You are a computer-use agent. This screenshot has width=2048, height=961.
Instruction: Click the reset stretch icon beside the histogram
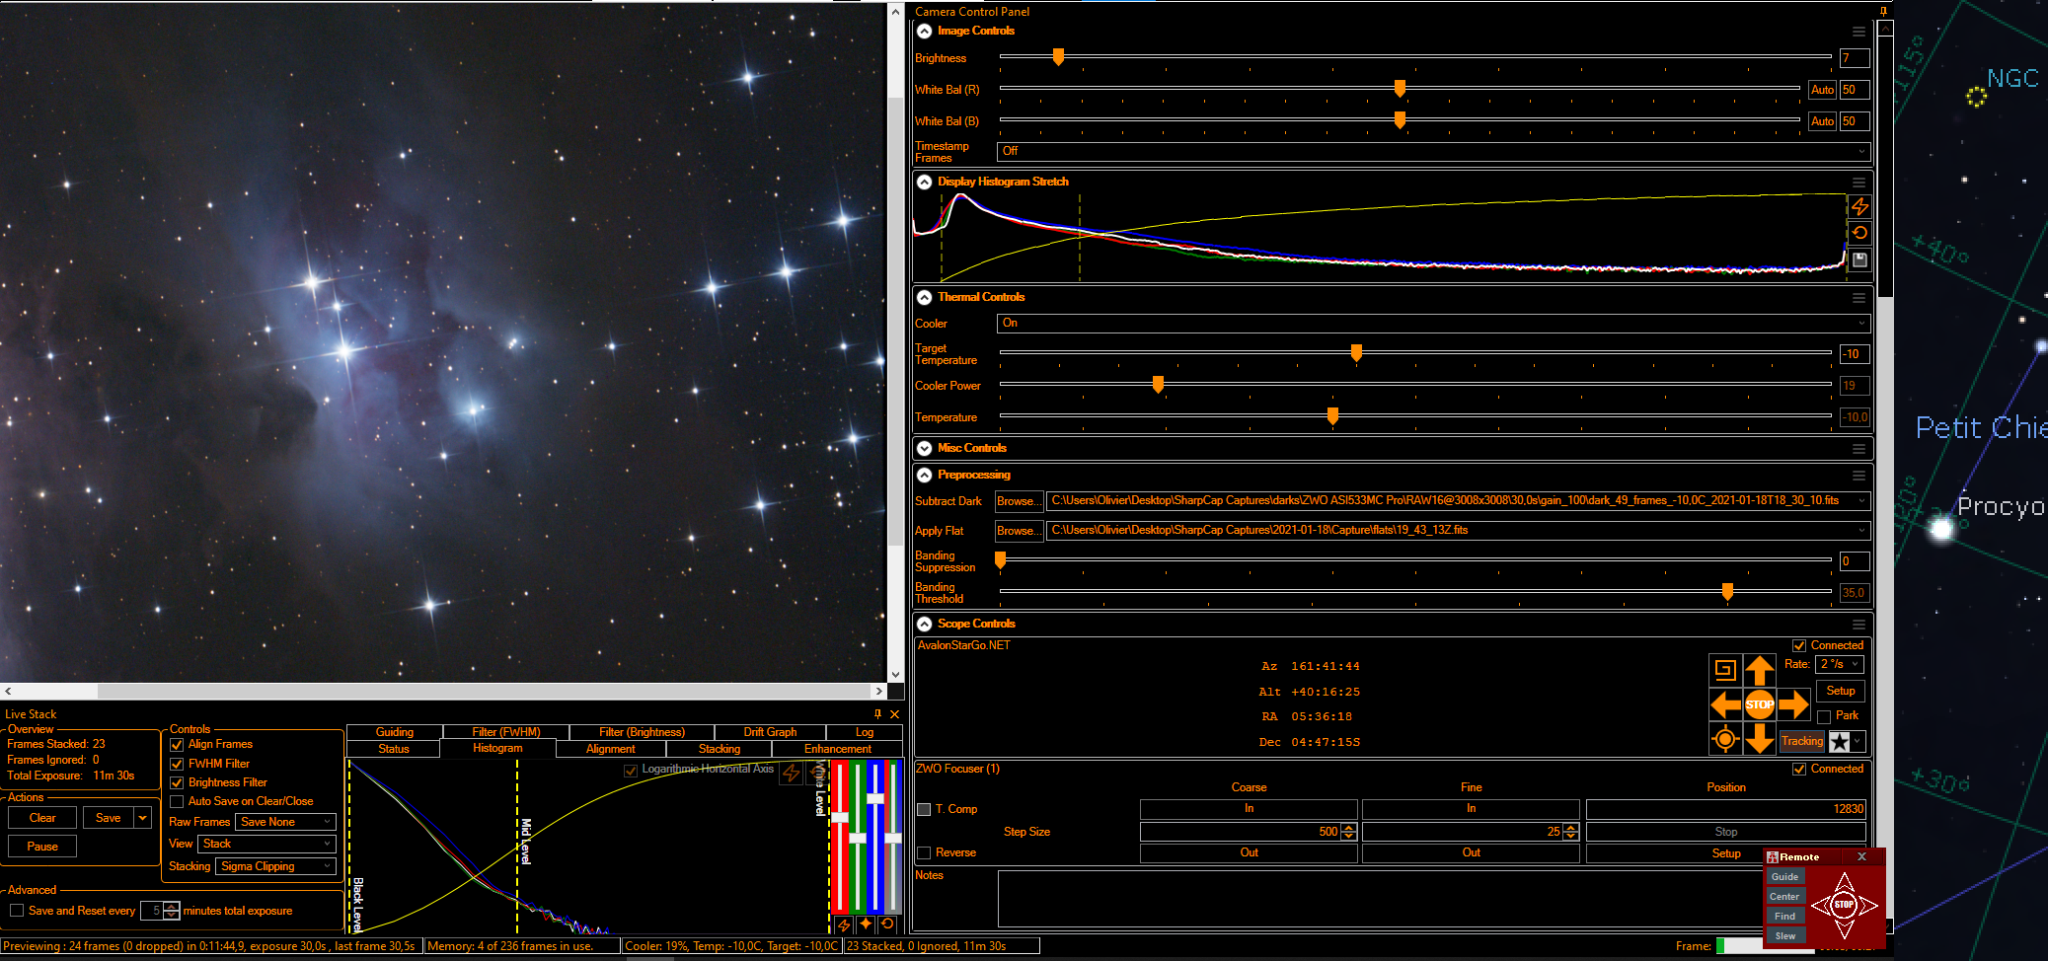click(1859, 233)
